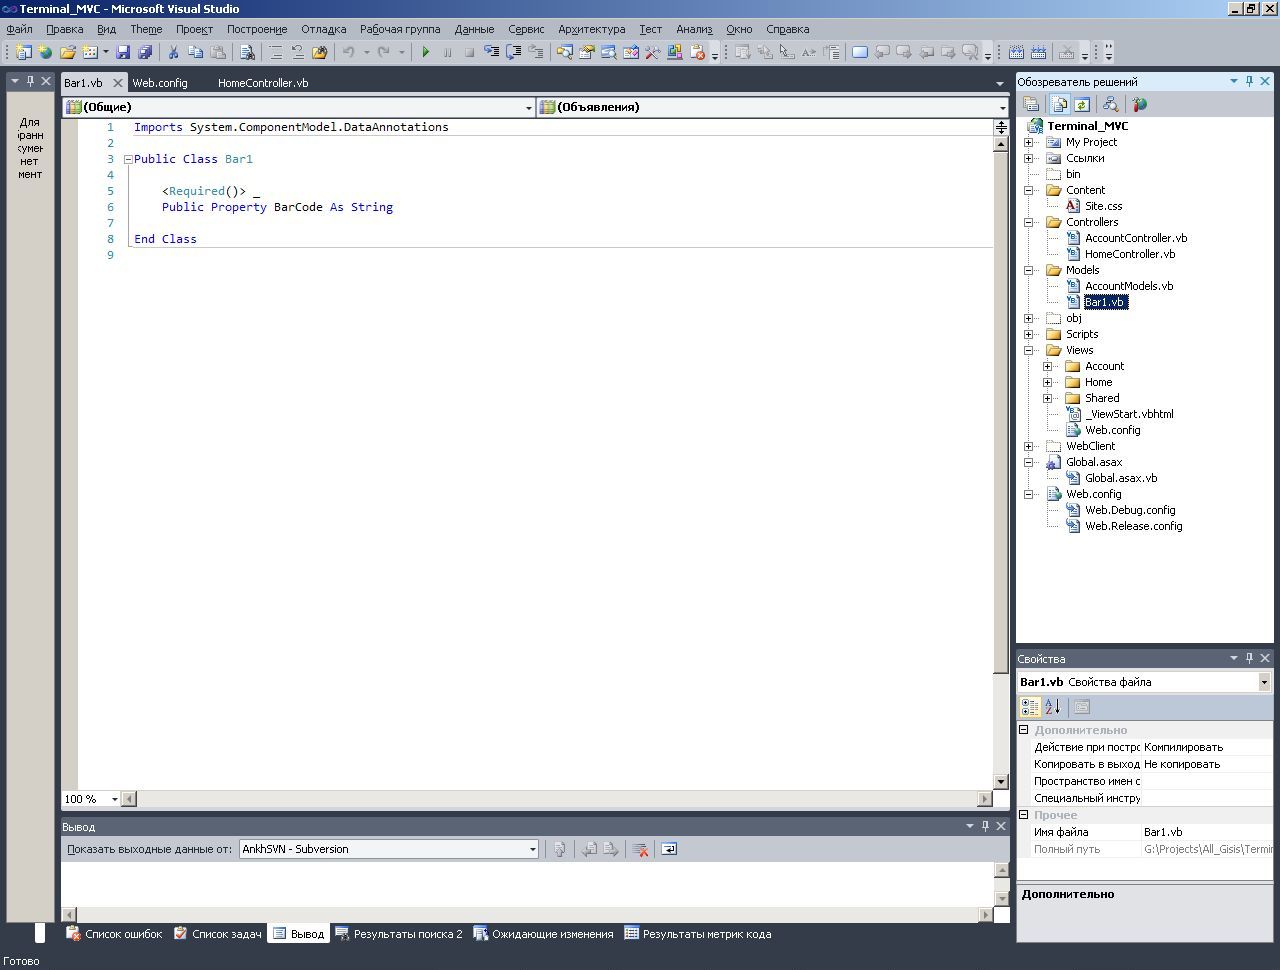Cut selection using the scissors icon

pos(173,52)
